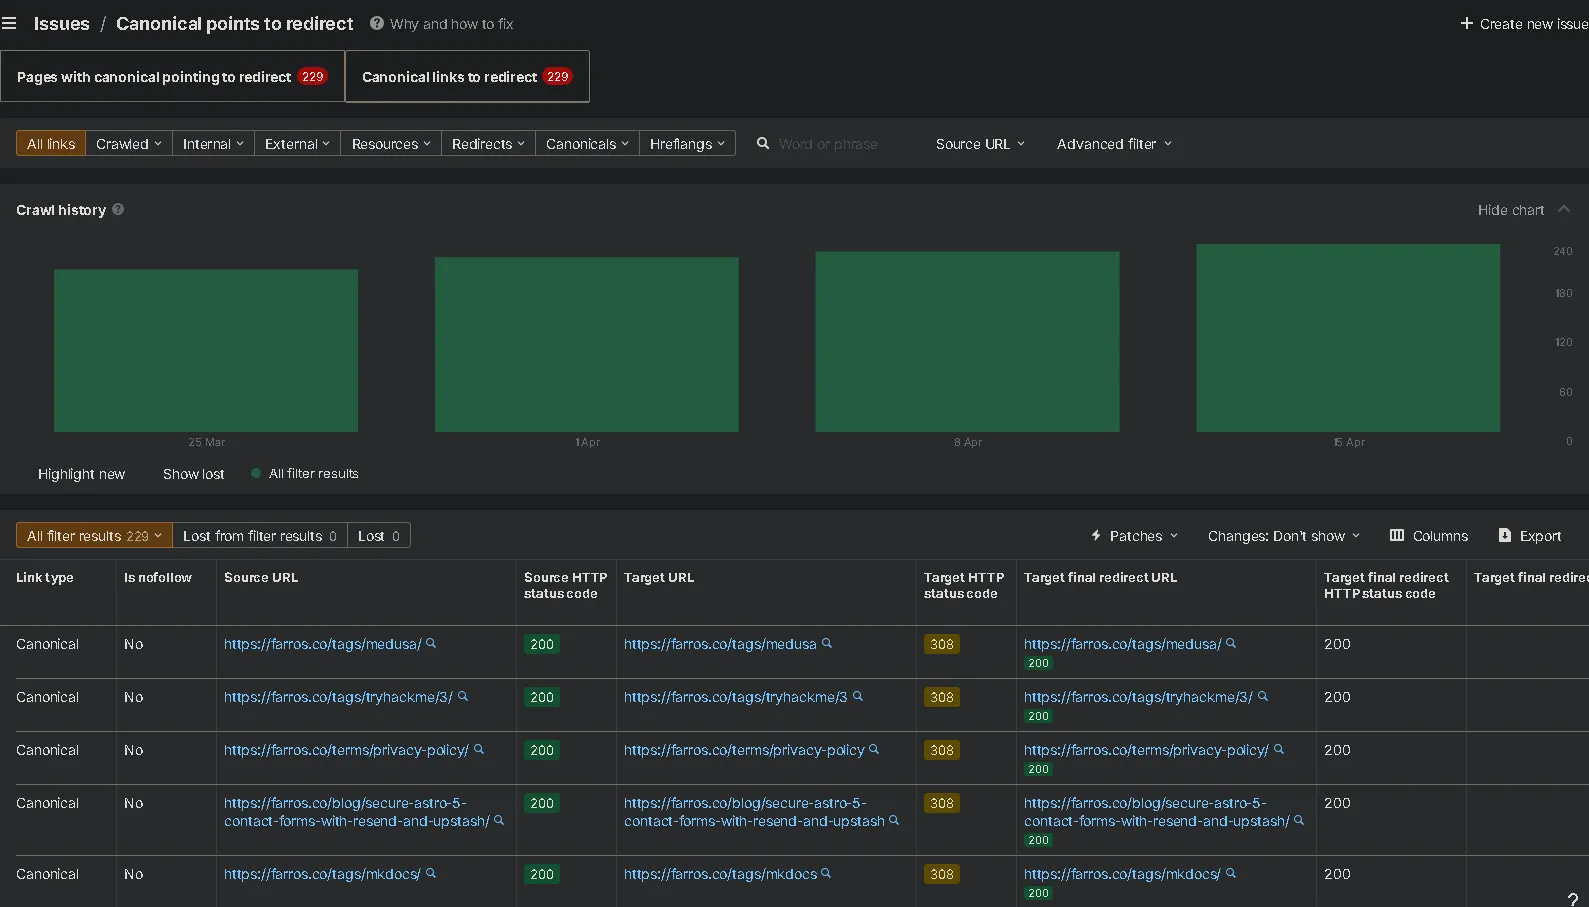This screenshot has height=907, width=1589.
Task: Toggle the Show lost option
Action: [x=193, y=474]
